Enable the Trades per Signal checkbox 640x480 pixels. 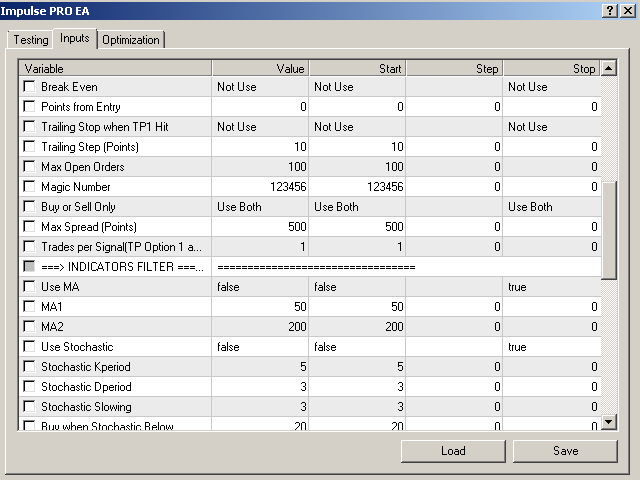(29, 247)
